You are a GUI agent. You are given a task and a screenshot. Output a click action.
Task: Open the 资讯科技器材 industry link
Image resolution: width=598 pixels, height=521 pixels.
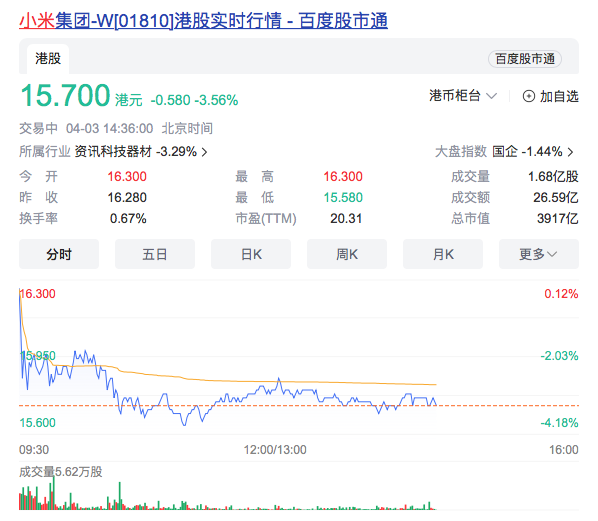(x=113, y=151)
